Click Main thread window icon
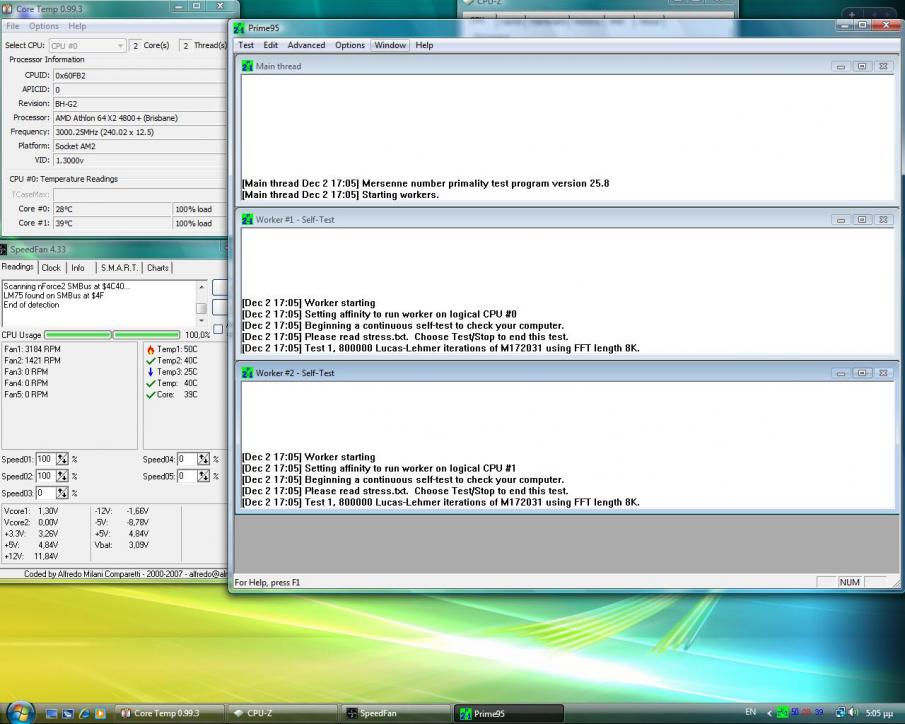This screenshot has width=905, height=724. [247, 66]
